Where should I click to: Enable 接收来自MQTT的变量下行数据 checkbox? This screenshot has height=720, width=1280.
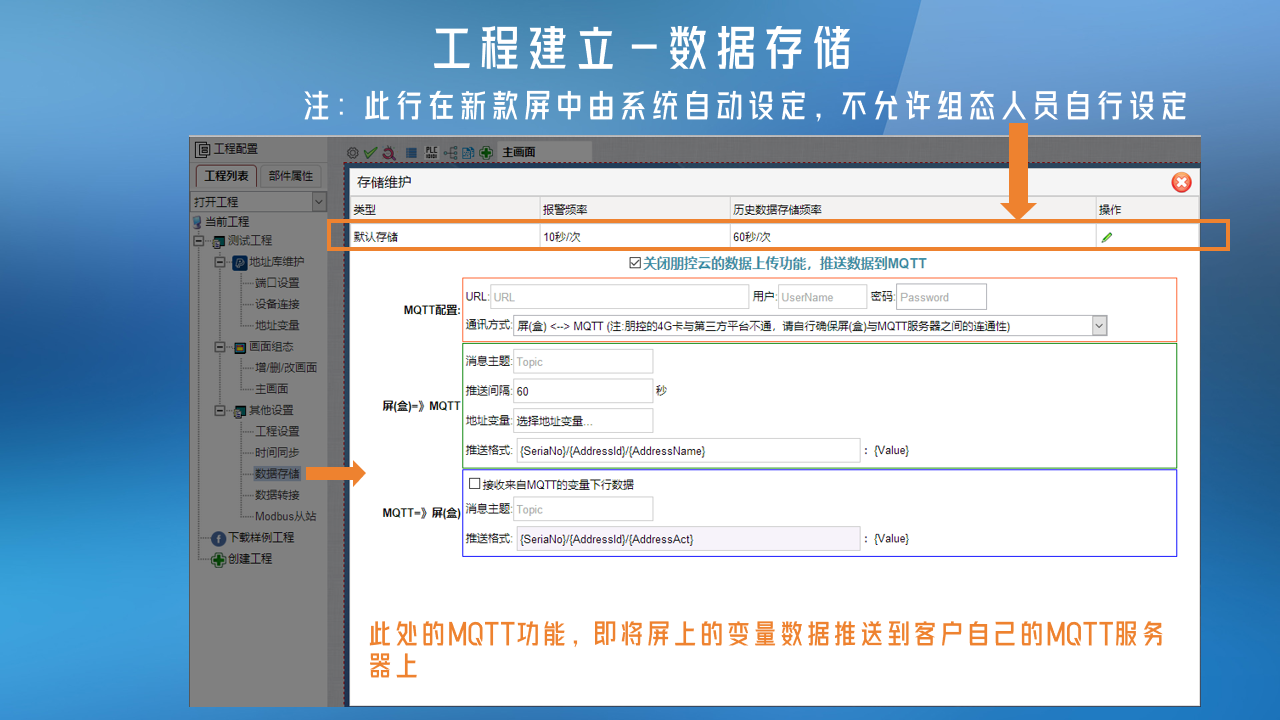(475, 484)
